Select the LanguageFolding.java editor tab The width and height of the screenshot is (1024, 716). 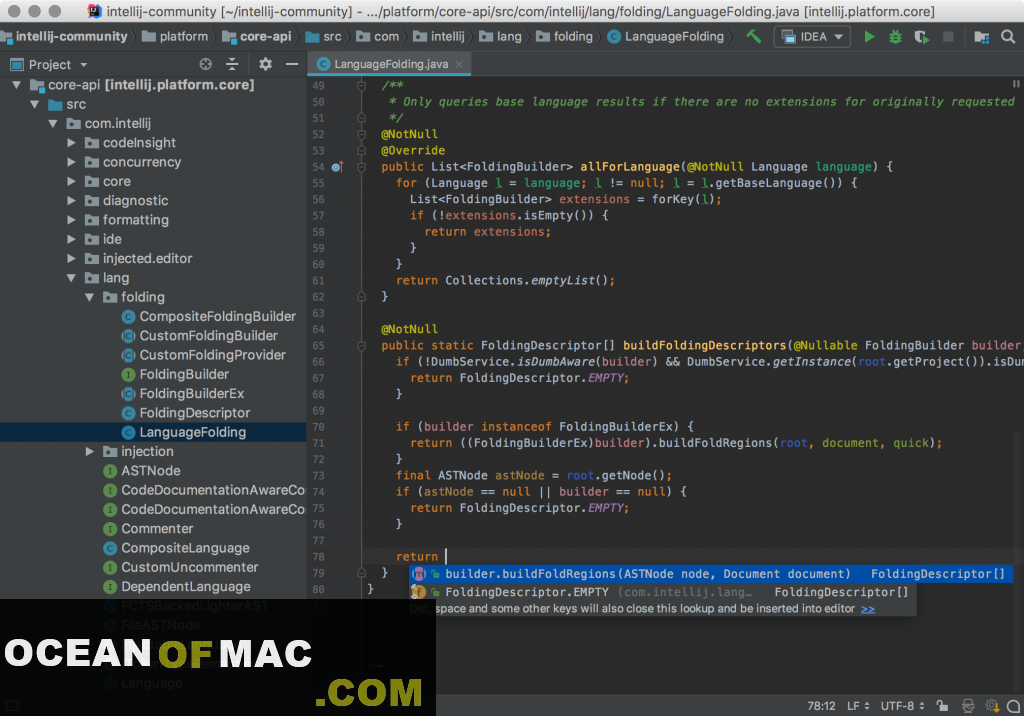(x=391, y=64)
